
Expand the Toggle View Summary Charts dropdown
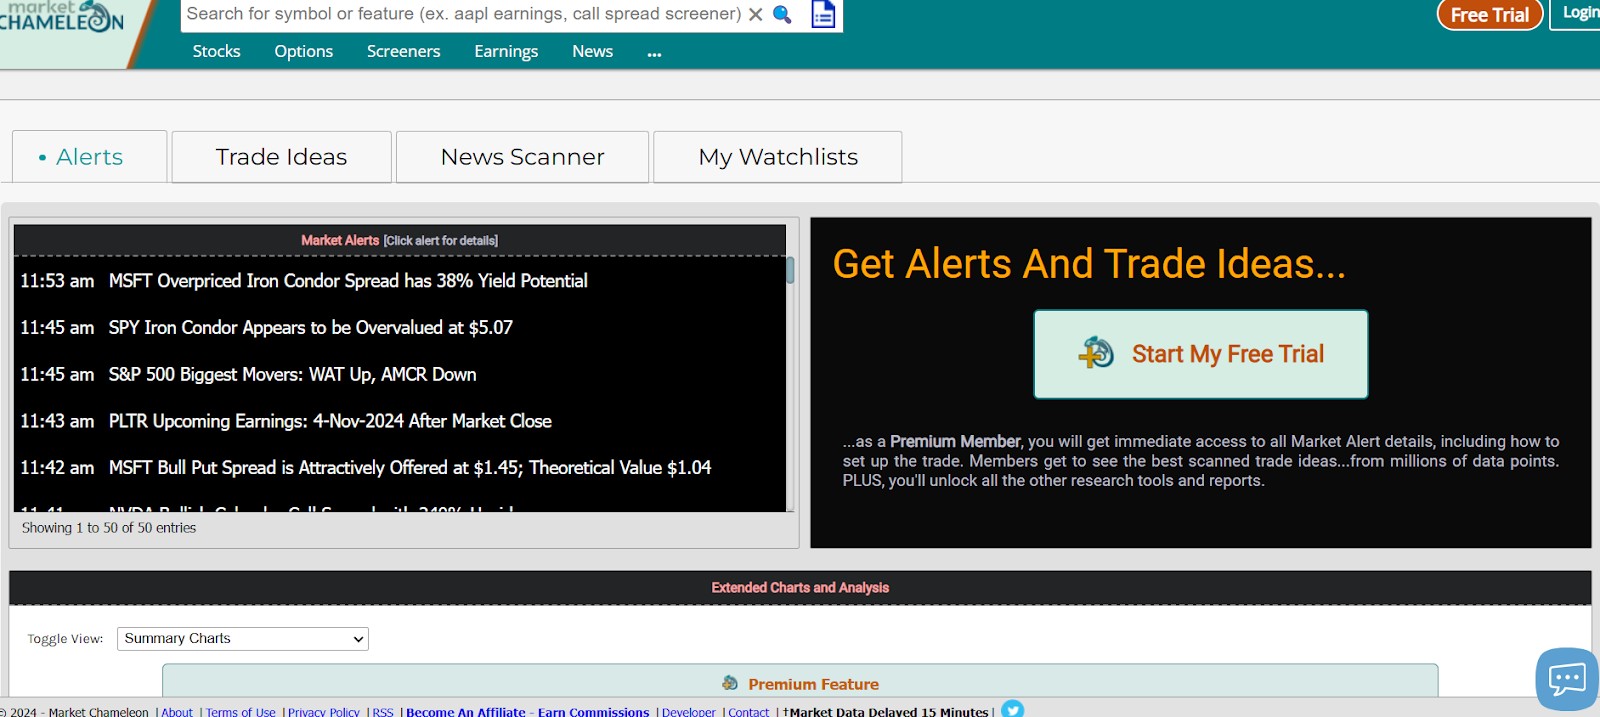tap(243, 639)
